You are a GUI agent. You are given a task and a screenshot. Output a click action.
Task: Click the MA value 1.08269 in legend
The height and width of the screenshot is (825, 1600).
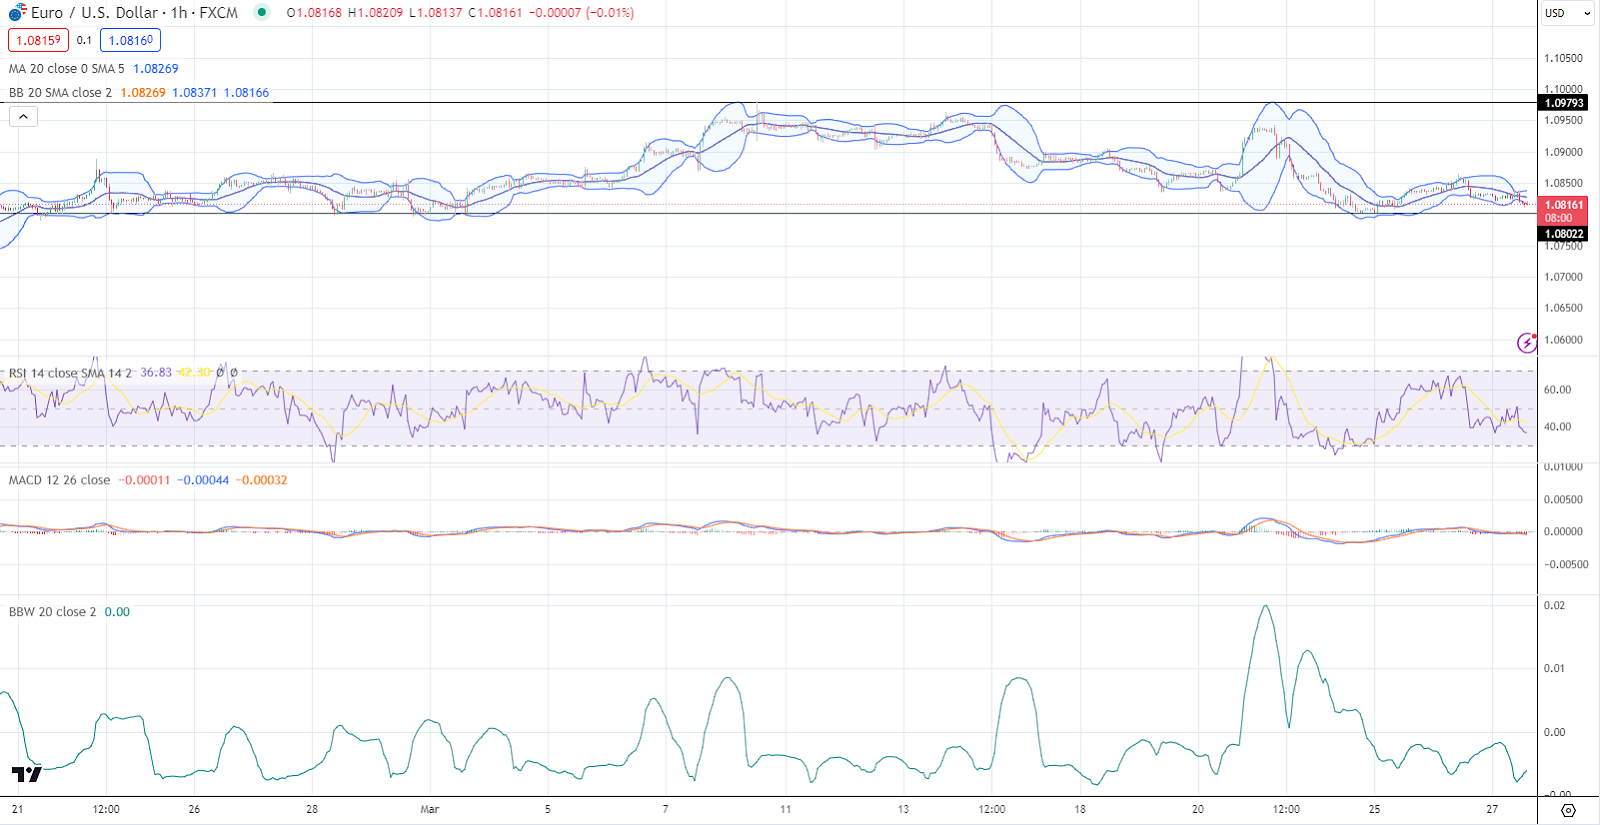point(156,69)
